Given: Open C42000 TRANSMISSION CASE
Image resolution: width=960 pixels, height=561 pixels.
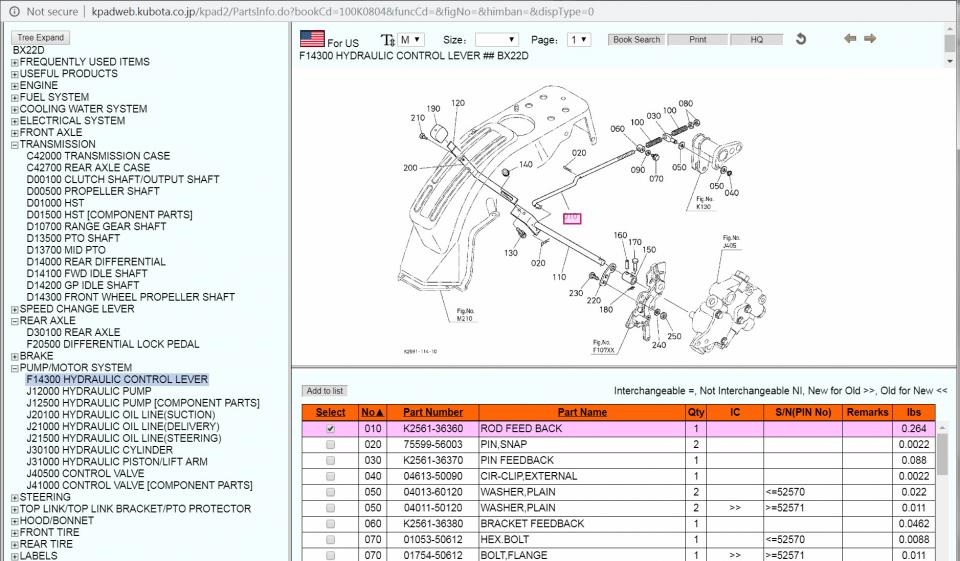Looking at the screenshot, I should click(98, 156).
